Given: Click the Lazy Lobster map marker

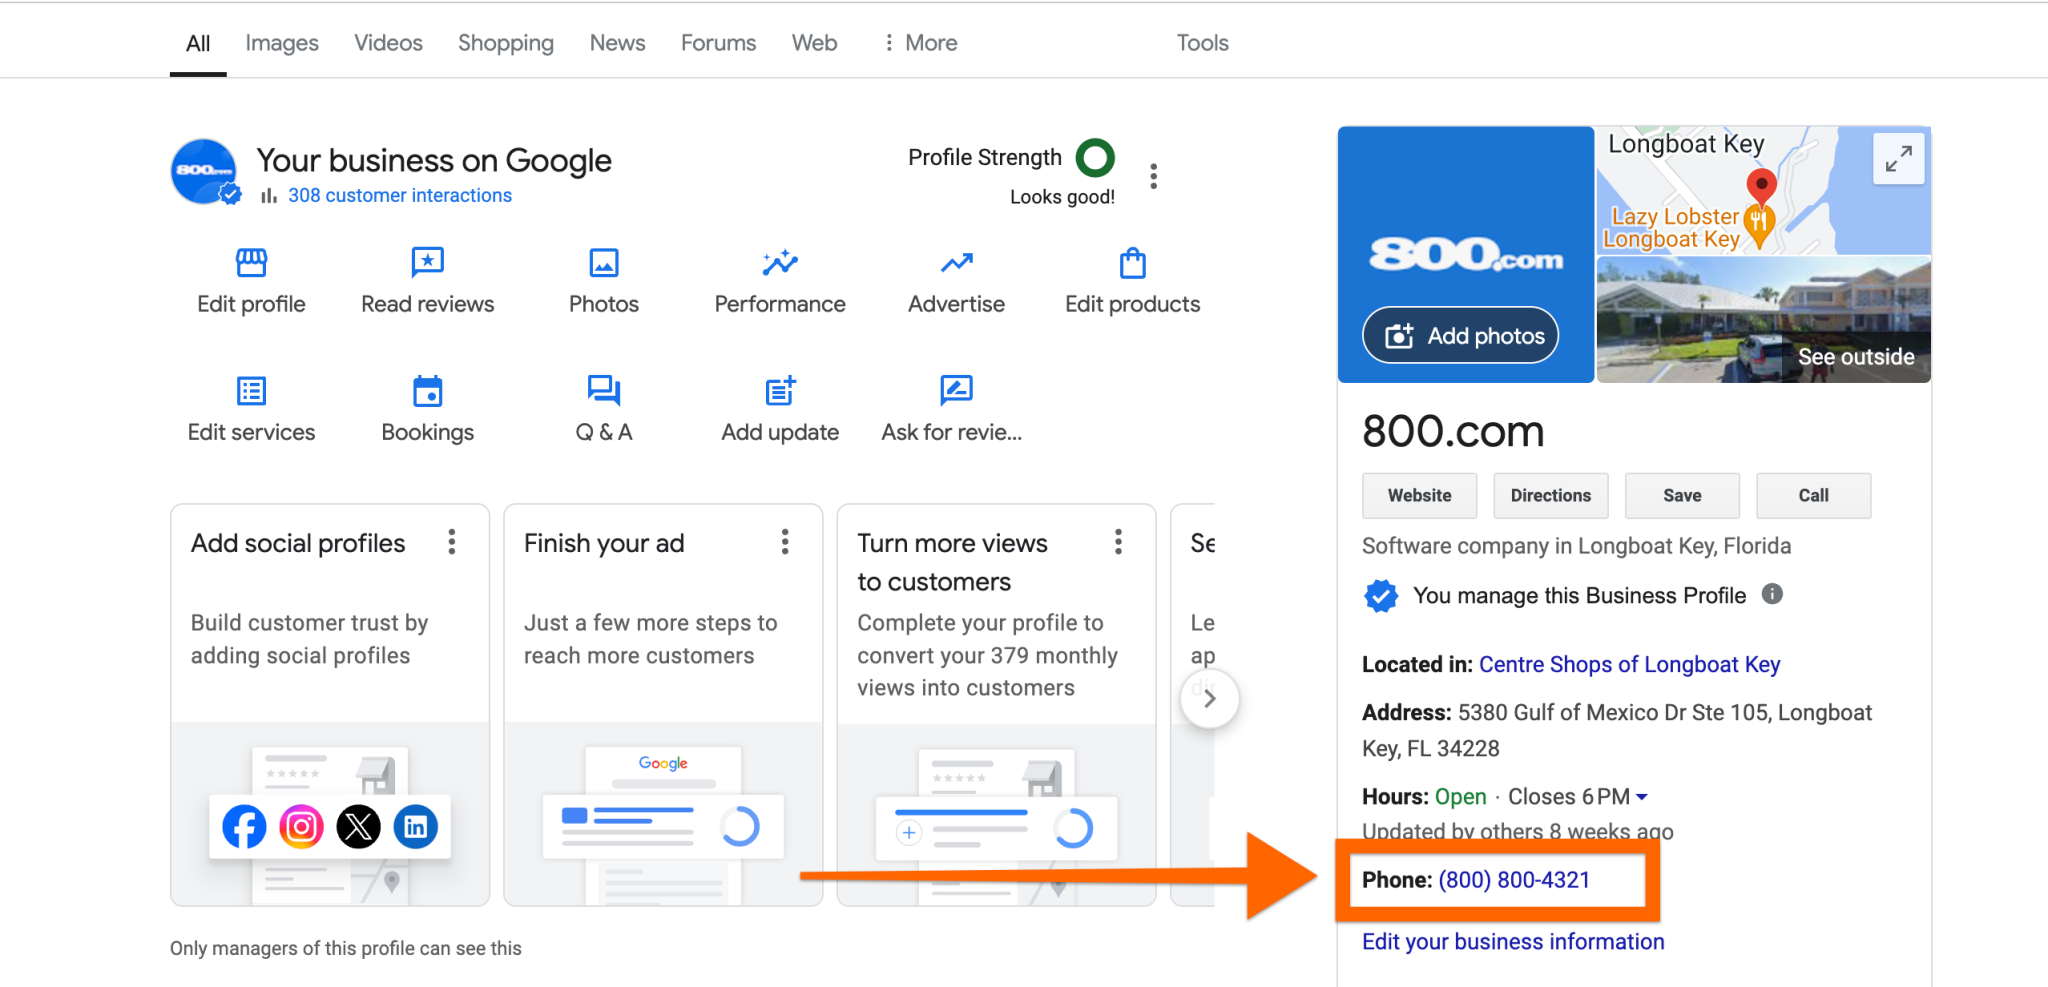Looking at the screenshot, I should coord(1759,225).
